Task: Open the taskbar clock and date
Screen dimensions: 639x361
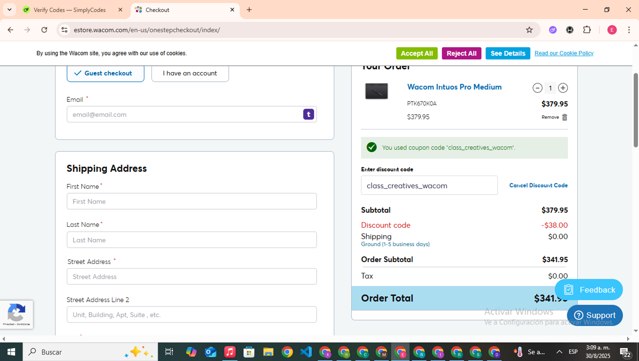Action: 598,352
